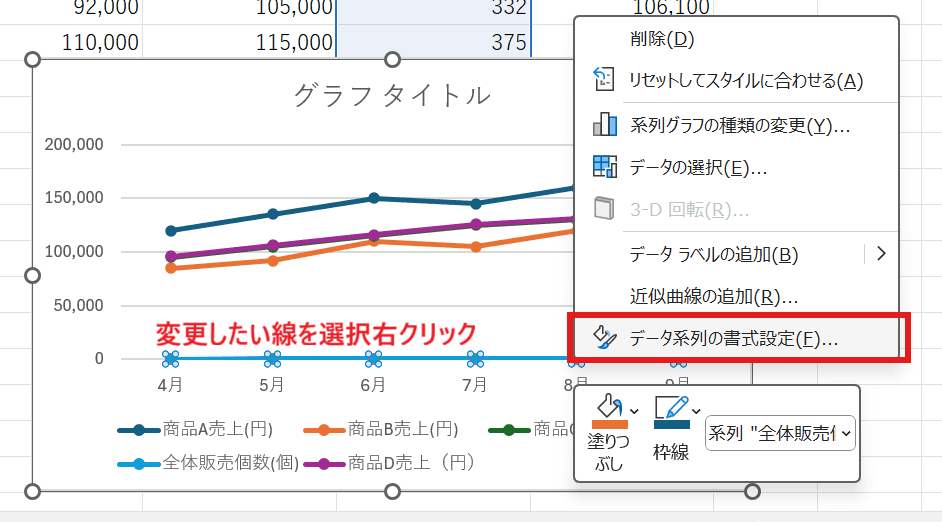Click the 全体販売個数(個) legend marker
This screenshot has width=942, height=522.
[x=138, y=464]
